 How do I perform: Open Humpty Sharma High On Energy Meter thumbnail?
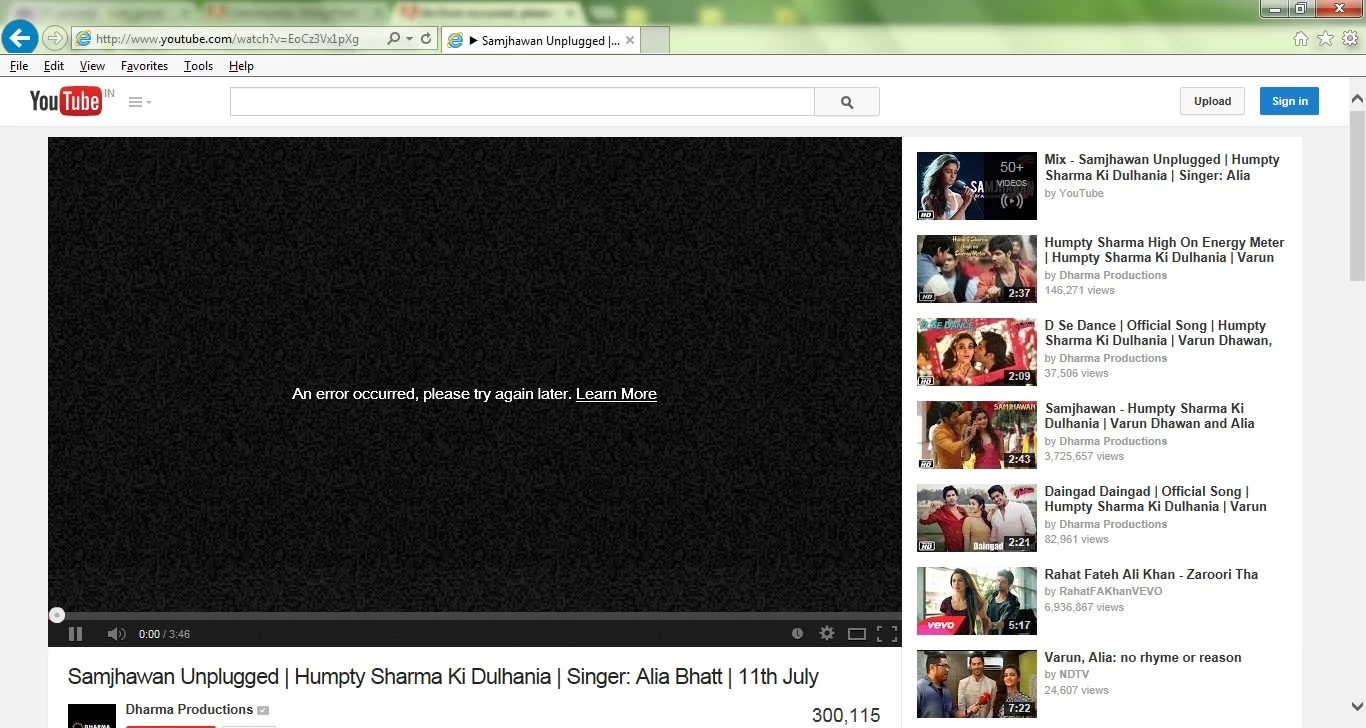pyautogui.click(x=977, y=269)
